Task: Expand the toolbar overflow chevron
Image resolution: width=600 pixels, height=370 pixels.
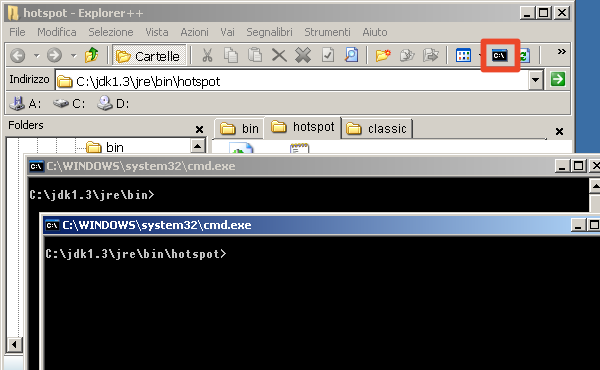Action: click(x=561, y=52)
